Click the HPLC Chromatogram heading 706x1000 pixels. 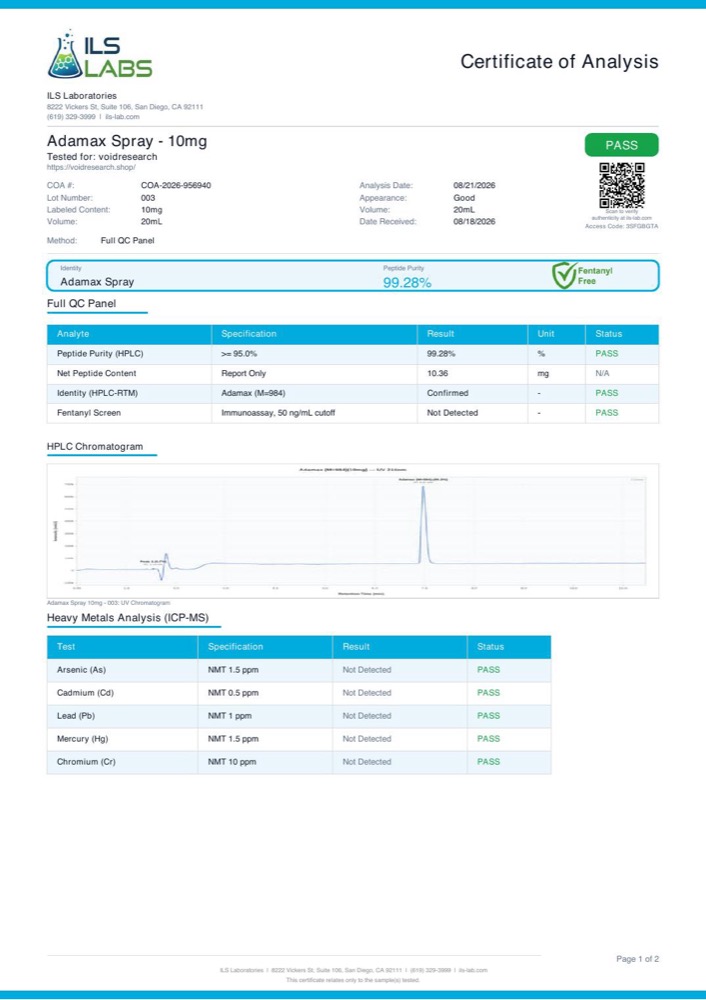pos(95,446)
